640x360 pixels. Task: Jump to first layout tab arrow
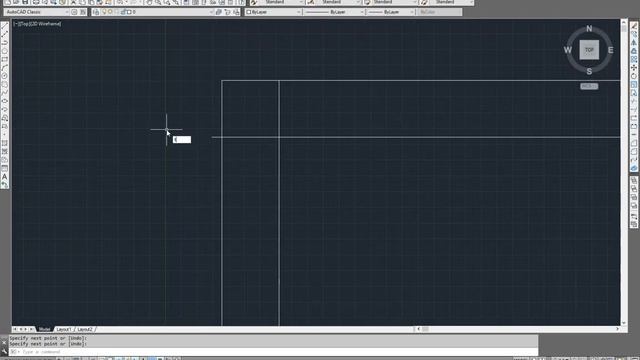(15, 329)
